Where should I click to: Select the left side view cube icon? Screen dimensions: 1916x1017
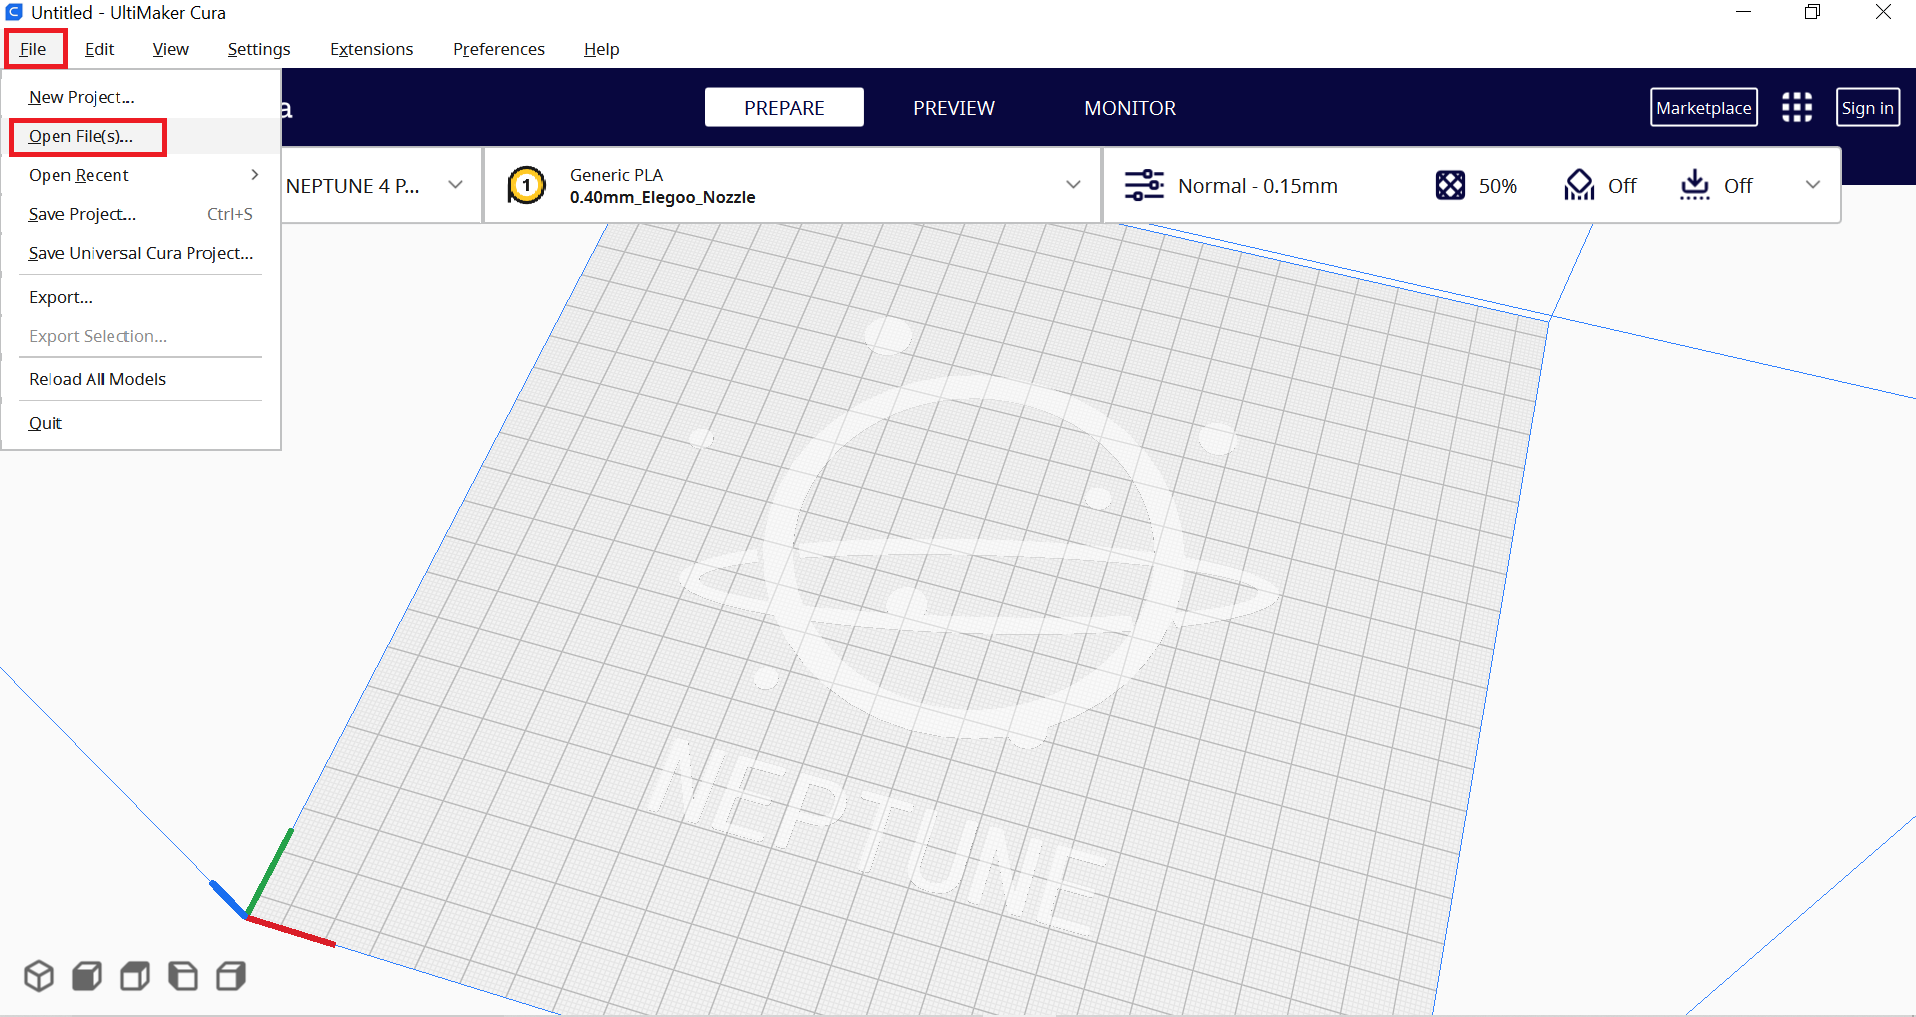[x=183, y=975]
